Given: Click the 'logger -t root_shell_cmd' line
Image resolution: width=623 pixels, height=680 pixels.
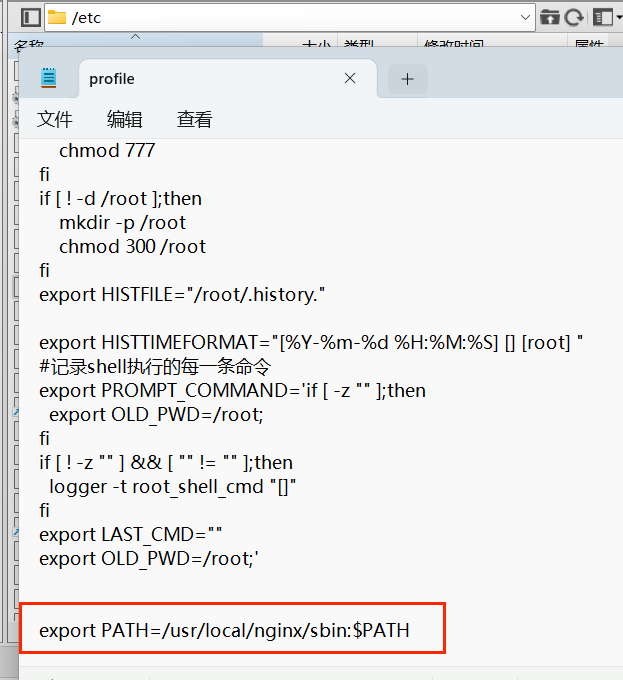Looking at the screenshot, I should 173,487.
